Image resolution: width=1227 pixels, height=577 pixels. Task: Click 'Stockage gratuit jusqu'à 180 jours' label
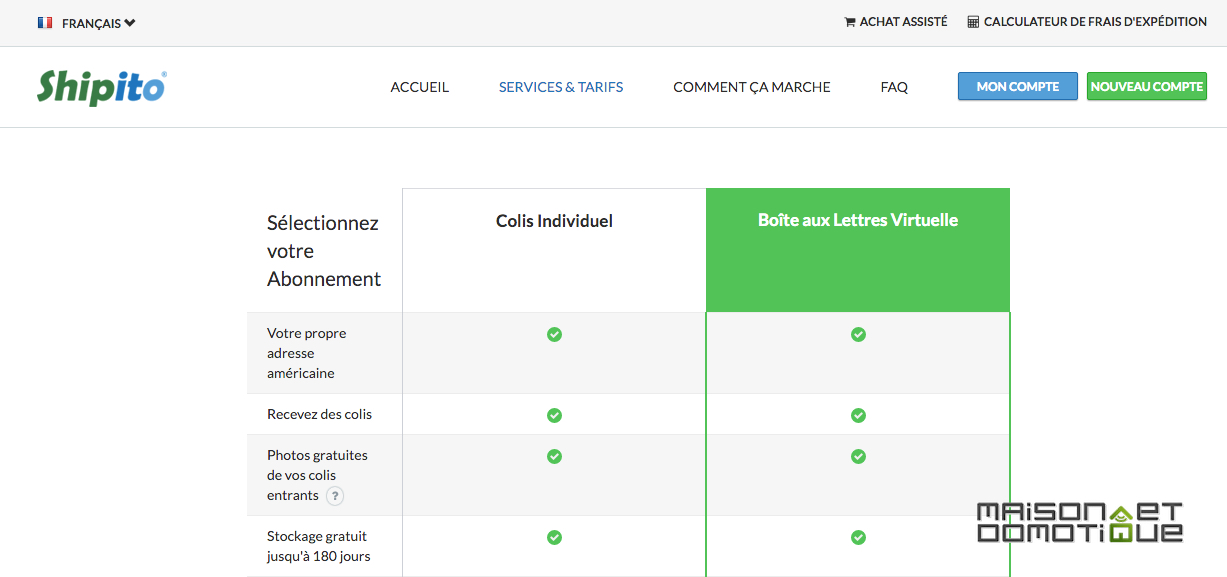(x=319, y=546)
